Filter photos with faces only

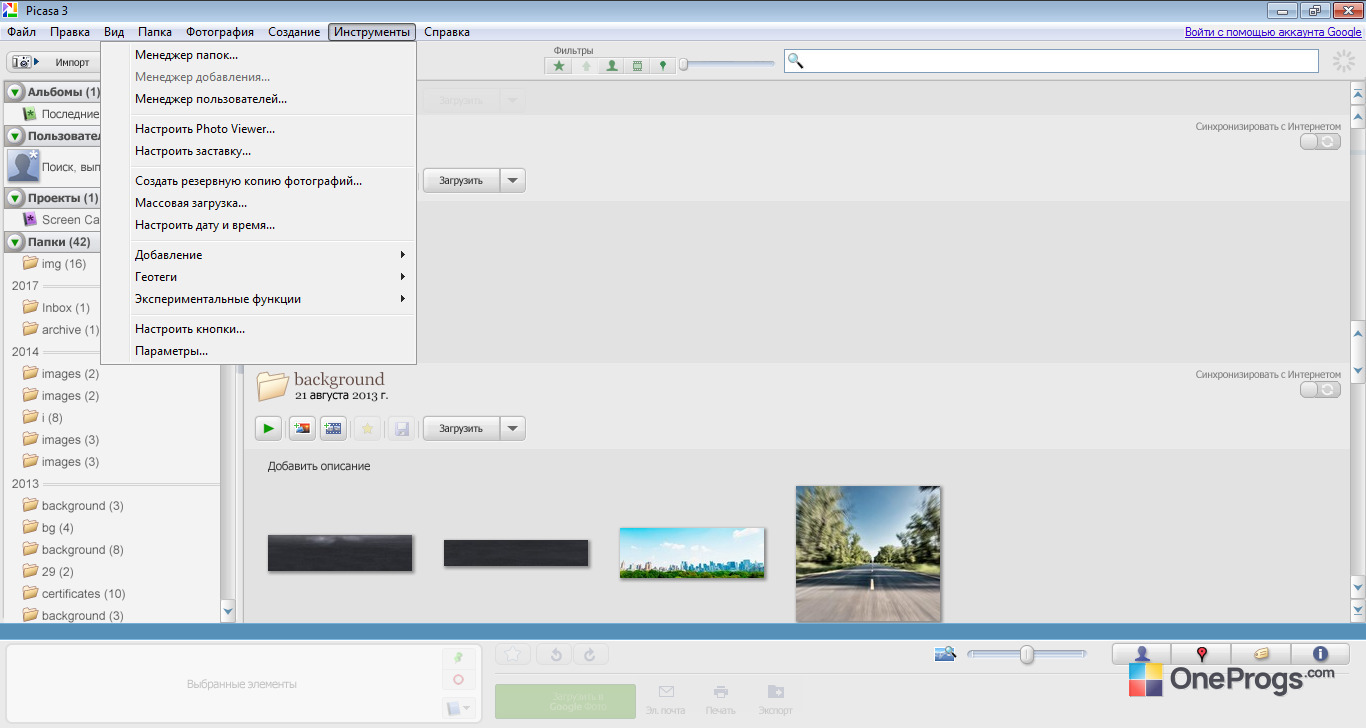pos(611,66)
